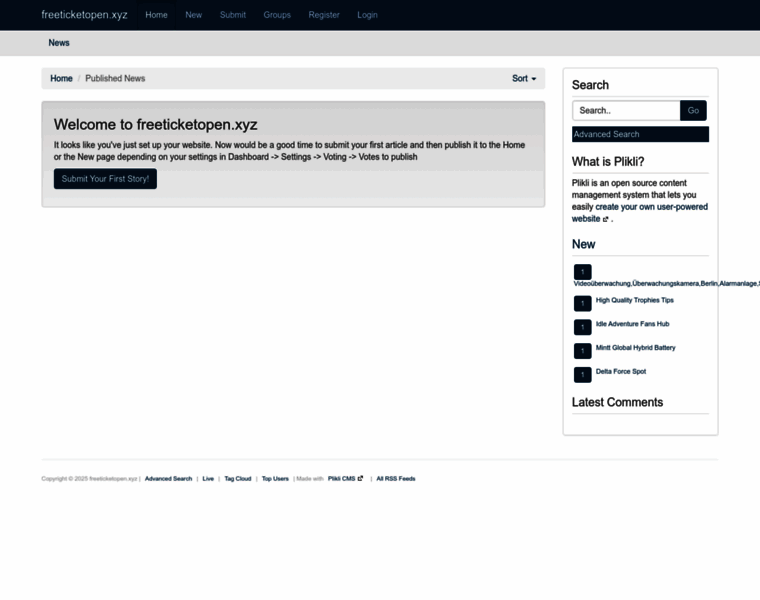This screenshot has height=600, width=760.
Task: Open the Top Users footer link
Action: click(275, 479)
